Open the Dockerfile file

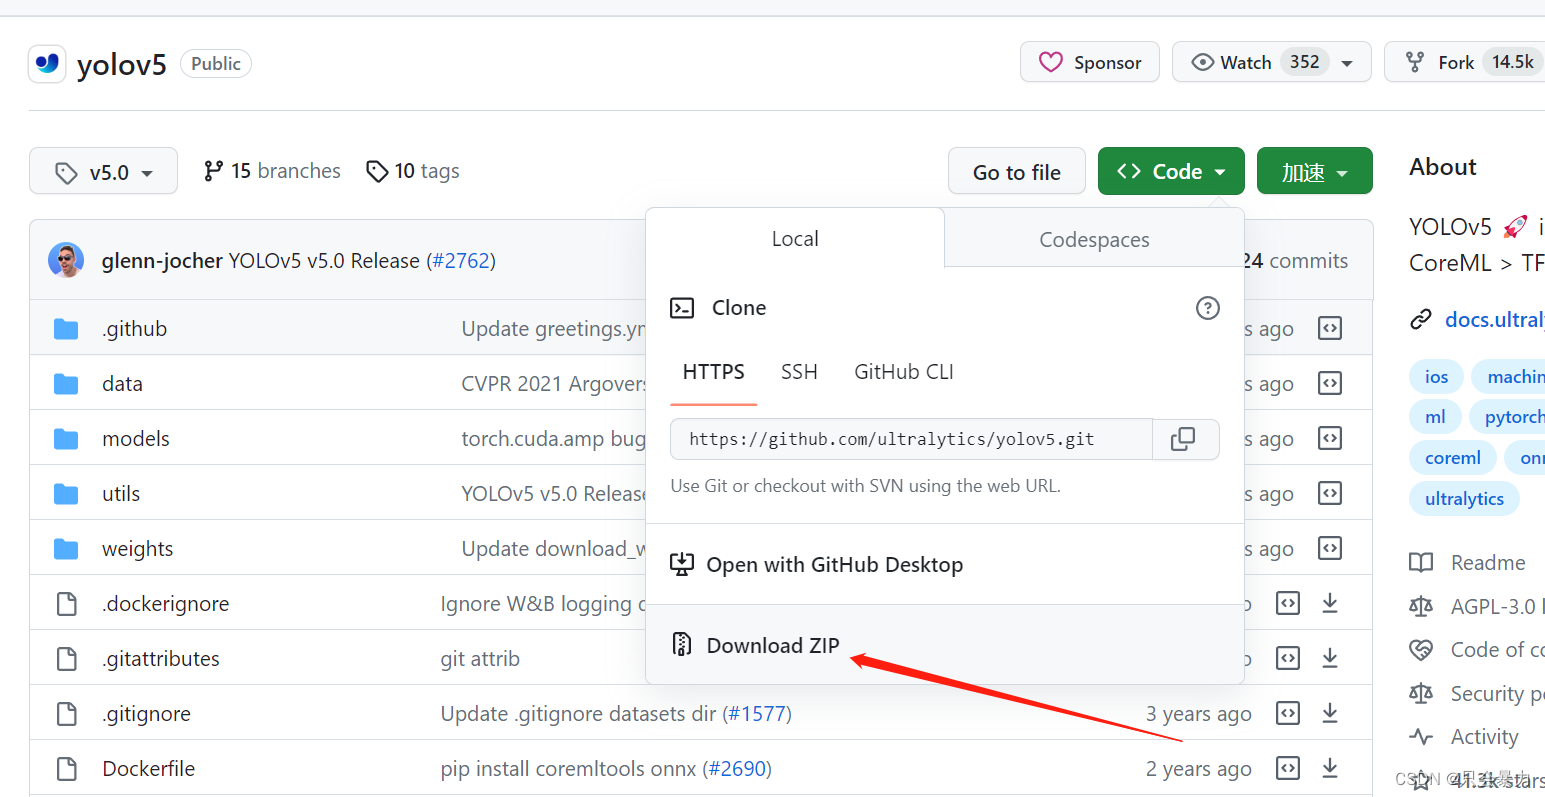tap(149, 769)
